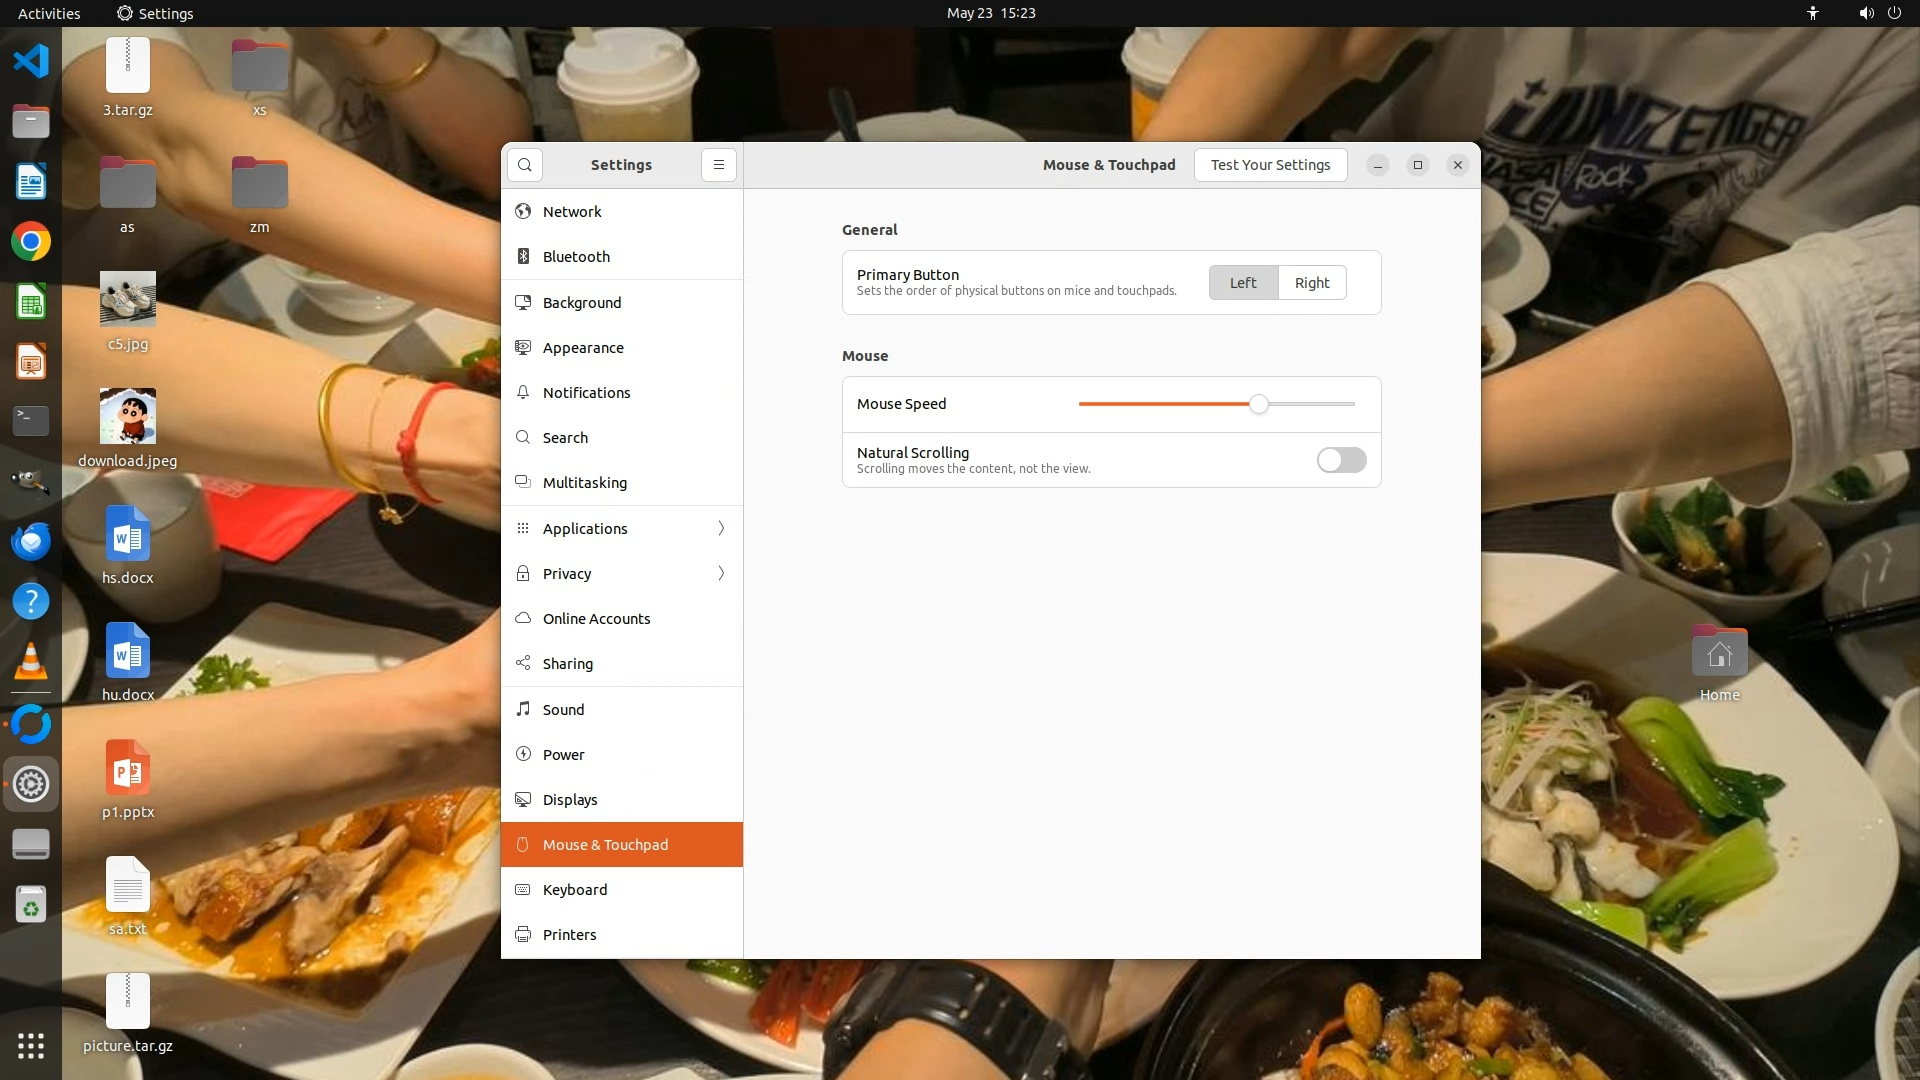Image resolution: width=1920 pixels, height=1080 pixels.
Task: Enable the Natural Scrolling switch
Action: (x=1341, y=460)
